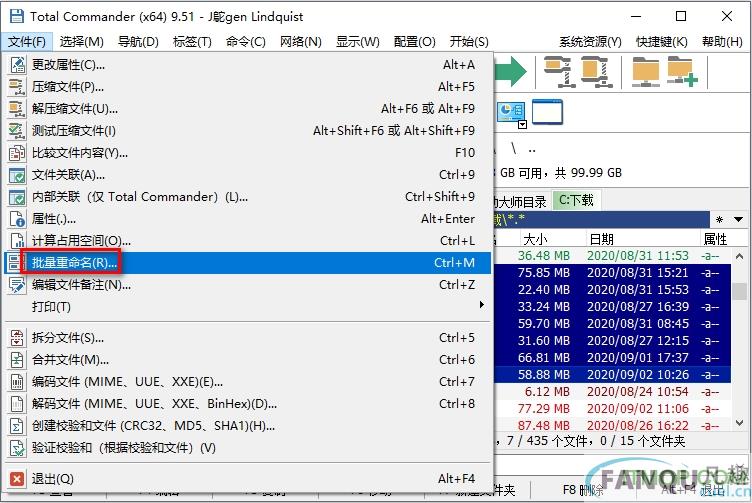Screen dimensions: 752x503
Task: Click the first pack-files toolbar icon
Action: 558,72
